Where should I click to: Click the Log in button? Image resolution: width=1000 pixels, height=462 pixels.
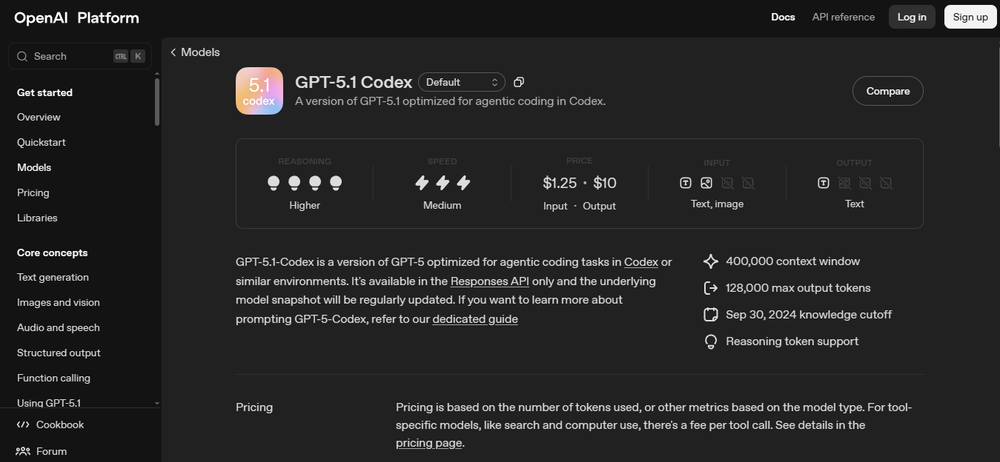pyautogui.click(x=912, y=17)
